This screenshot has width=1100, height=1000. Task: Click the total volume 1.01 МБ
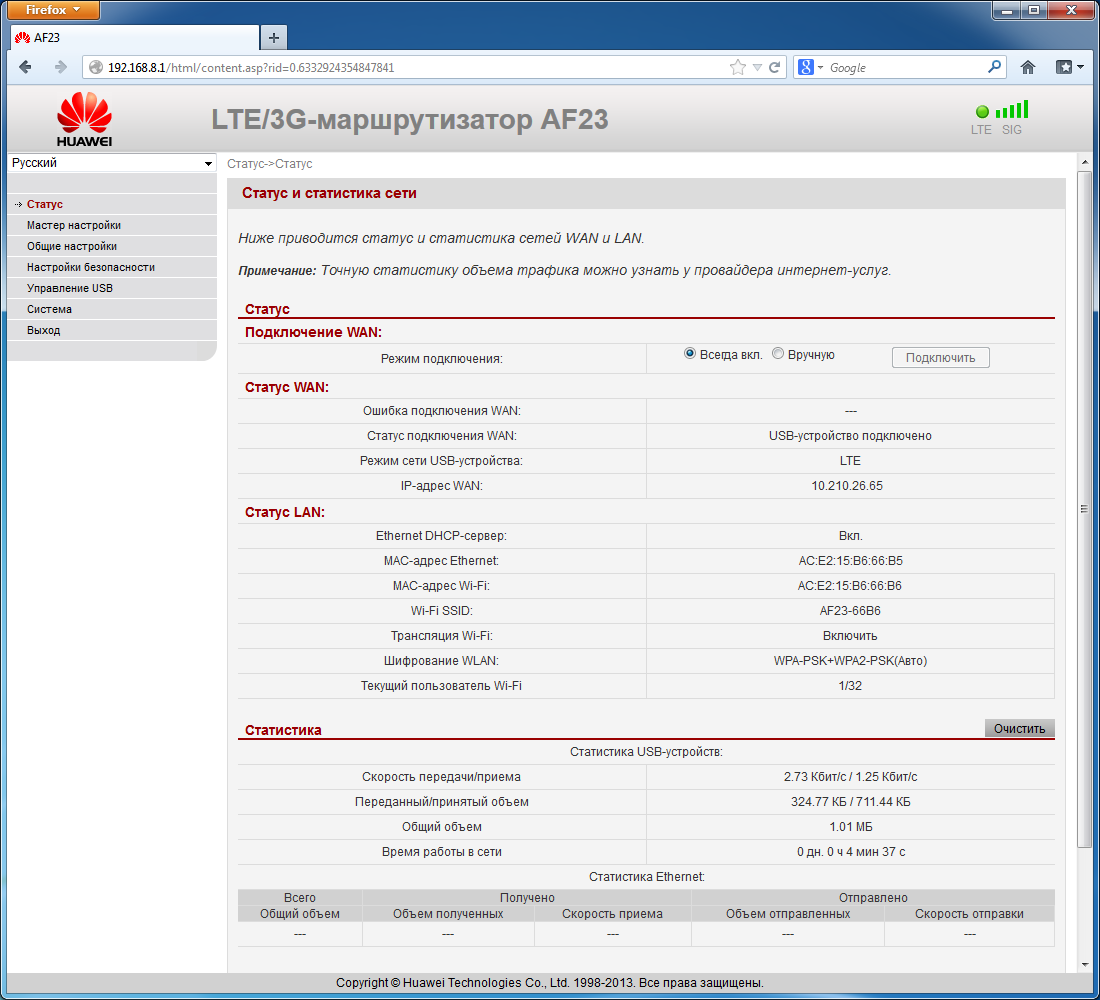click(850, 827)
